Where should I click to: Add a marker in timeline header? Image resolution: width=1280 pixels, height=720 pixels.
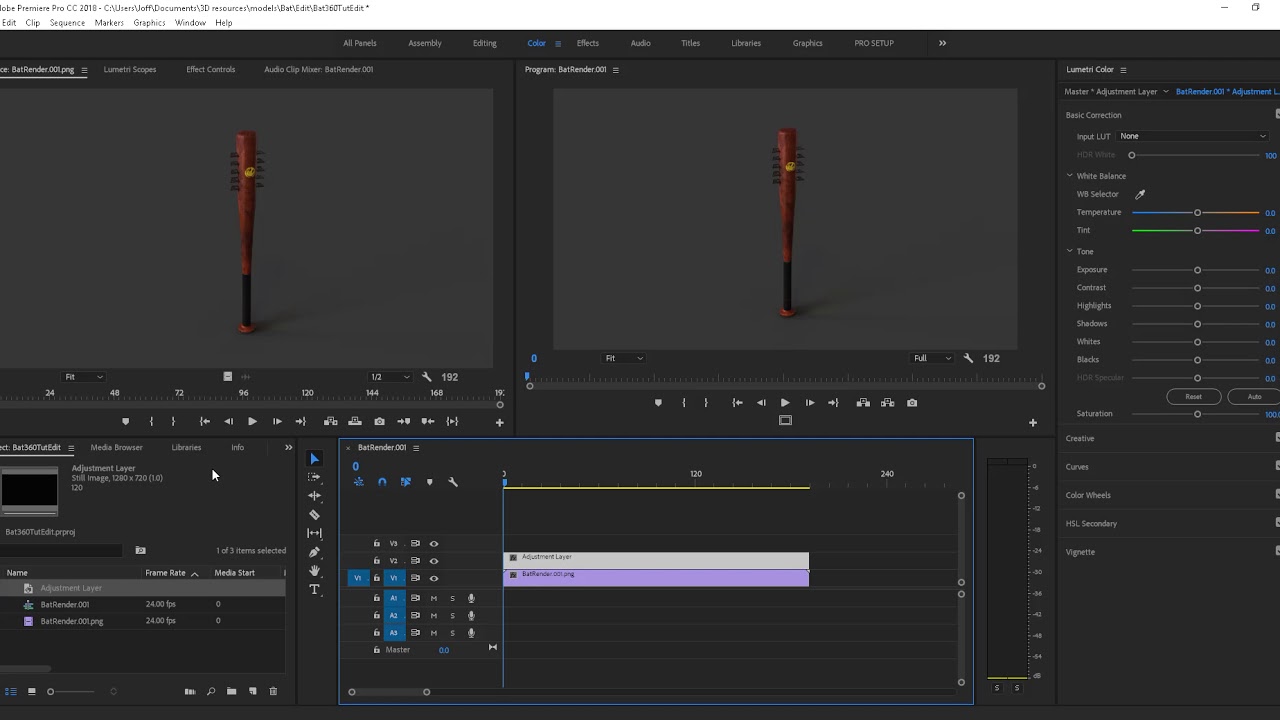click(x=430, y=482)
